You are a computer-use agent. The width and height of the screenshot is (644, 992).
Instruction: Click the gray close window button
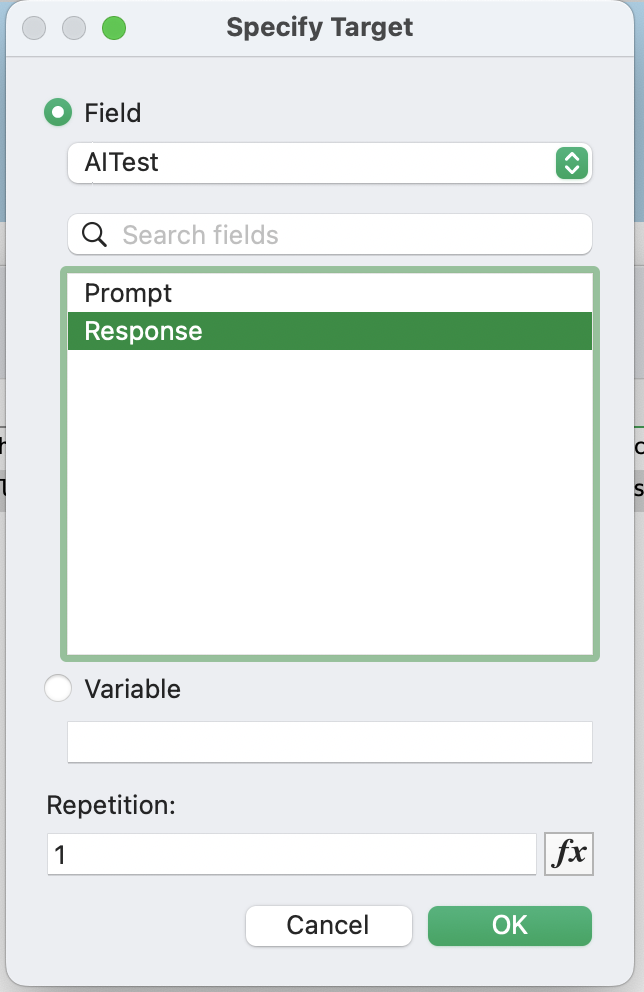click(x=34, y=28)
